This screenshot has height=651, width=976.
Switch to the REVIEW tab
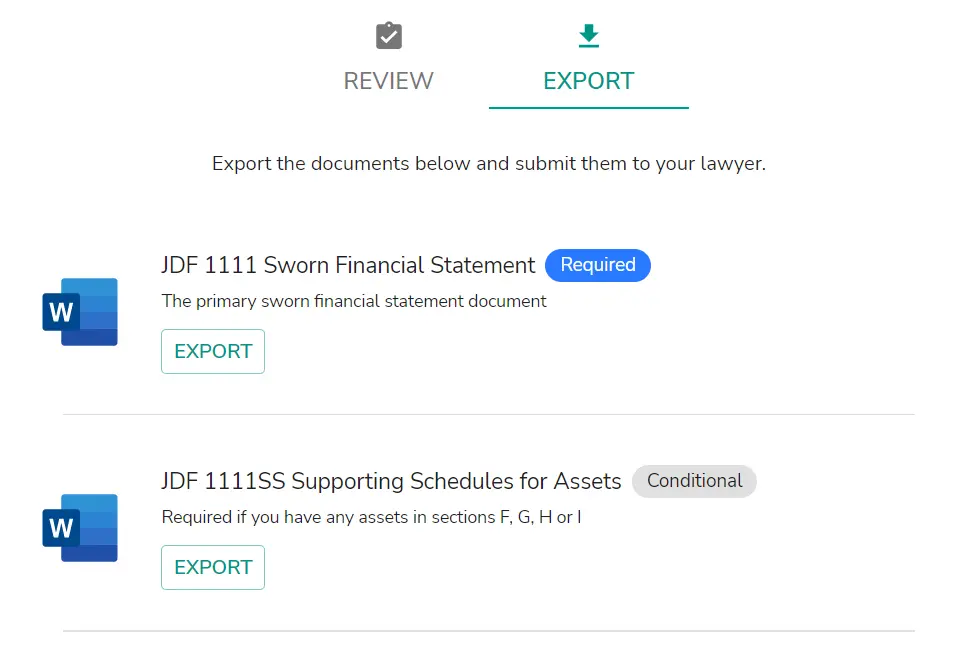pyautogui.click(x=388, y=81)
